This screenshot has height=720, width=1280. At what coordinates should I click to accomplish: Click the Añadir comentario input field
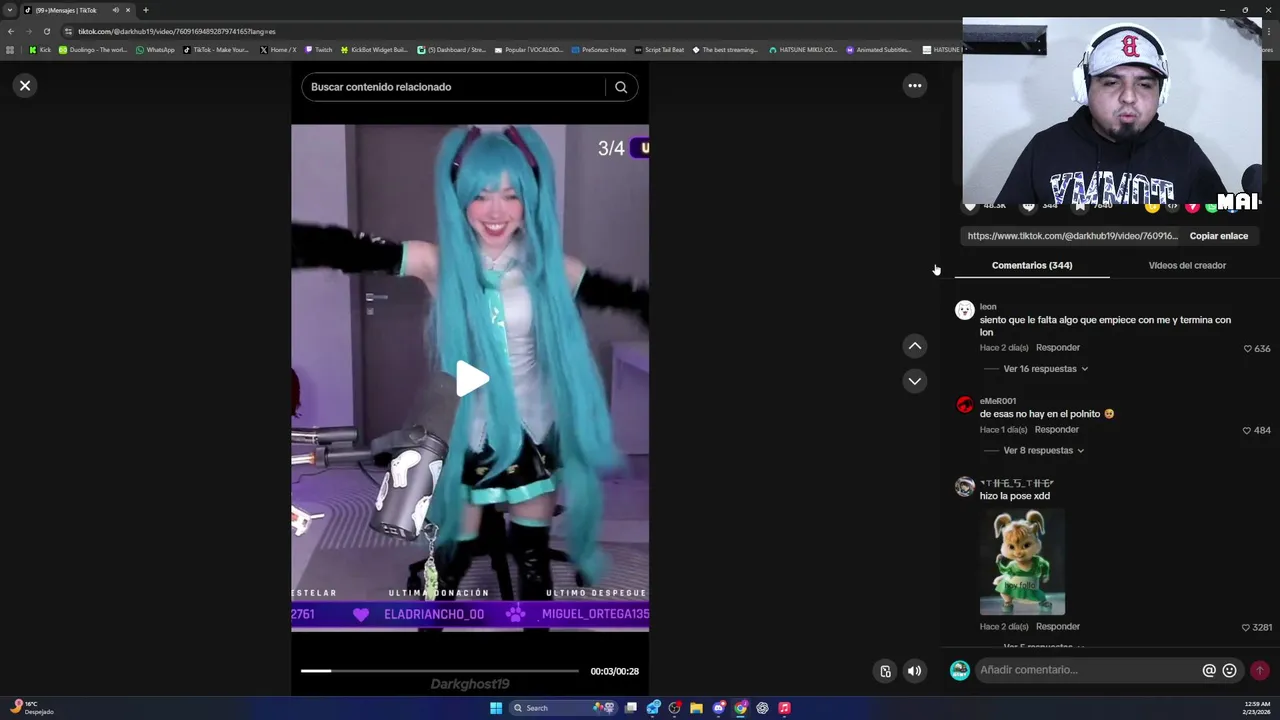1088,670
